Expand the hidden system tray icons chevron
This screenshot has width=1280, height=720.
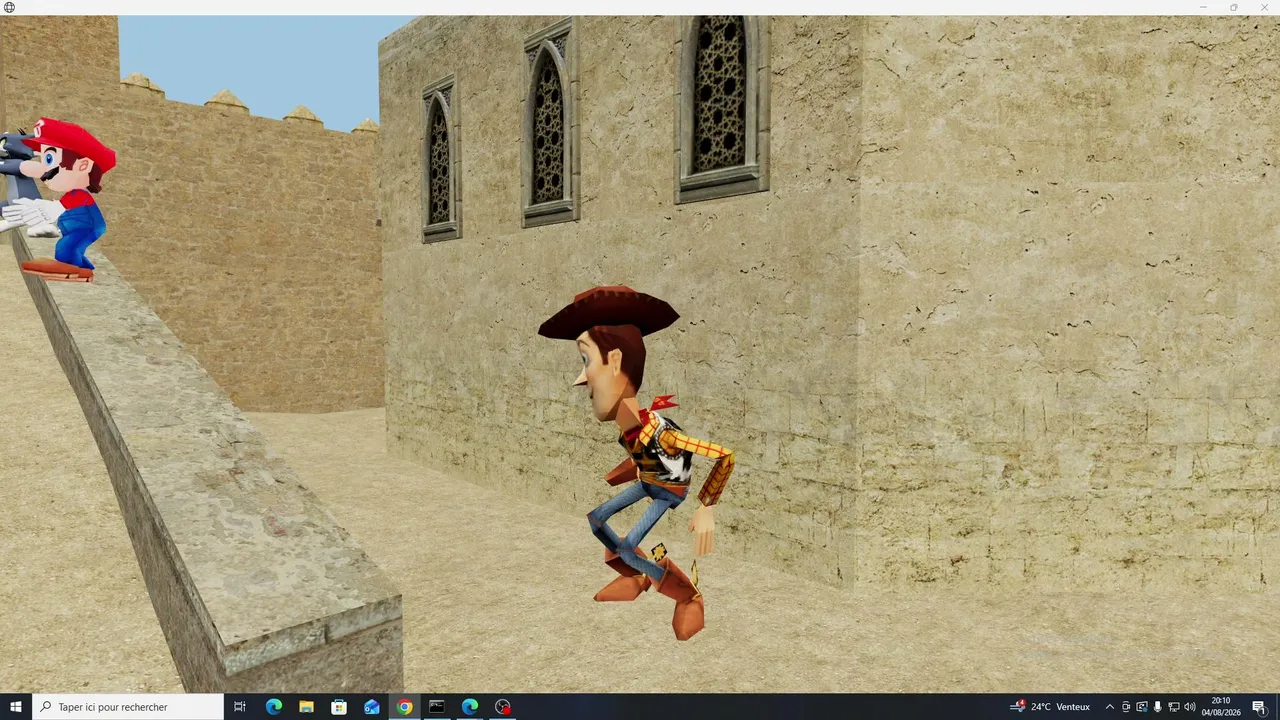pos(1109,707)
